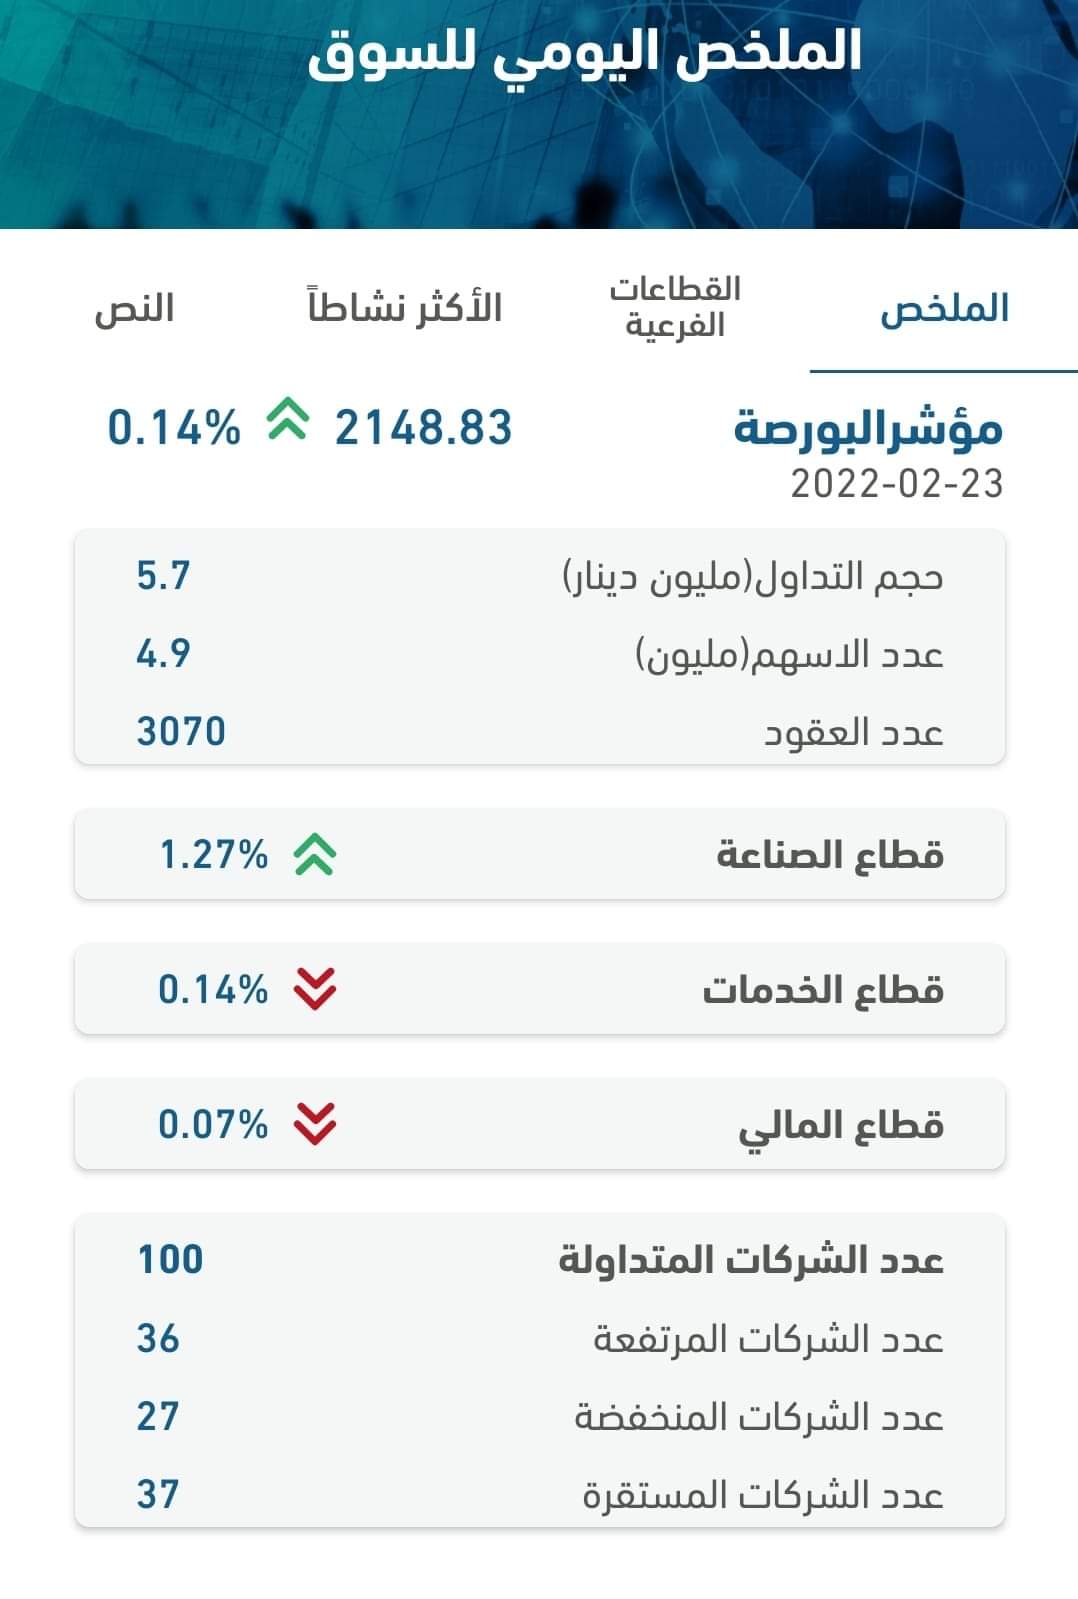
Task: Click حجم التداول value 5.7
Action: tap(163, 576)
